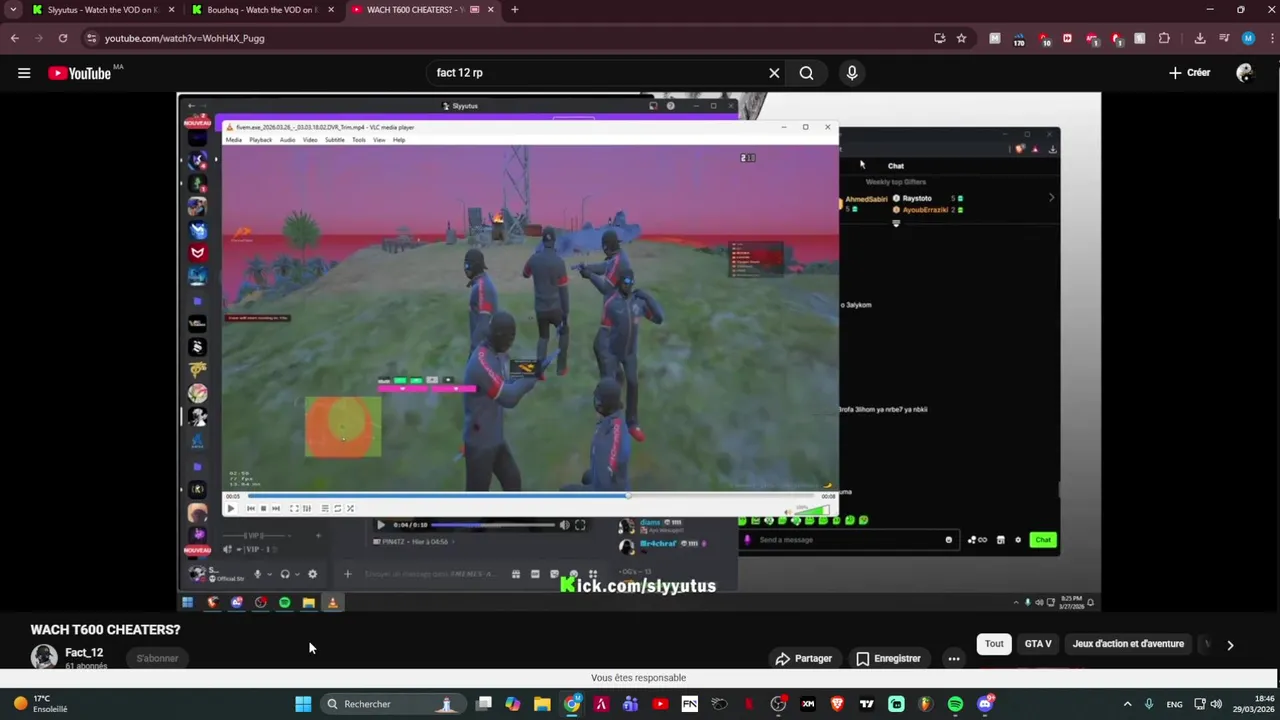Viewport: 1280px width, 720px height.
Task: Go to the YouTube home logo
Action: (x=79, y=73)
